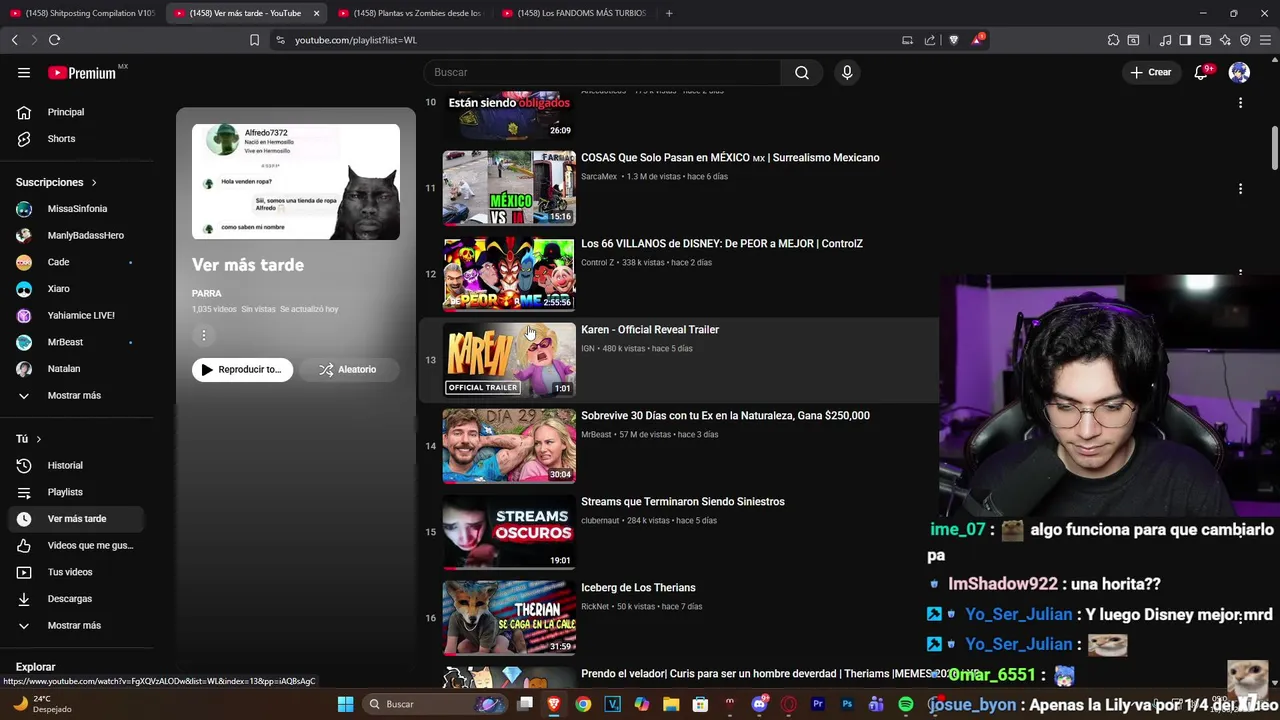Image resolution: width=1280 pixels, height=720 pixels.
Task: Open the YouTube hamburger guide menu
Action: tap(24, 72)
